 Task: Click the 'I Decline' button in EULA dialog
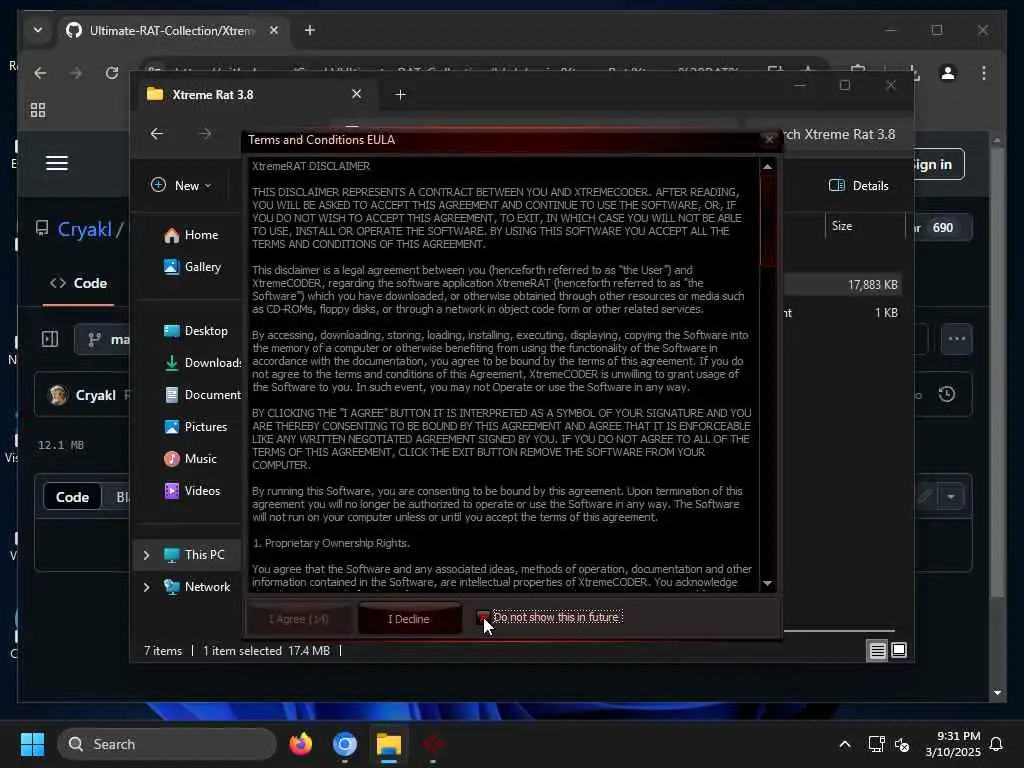[409, 619]
